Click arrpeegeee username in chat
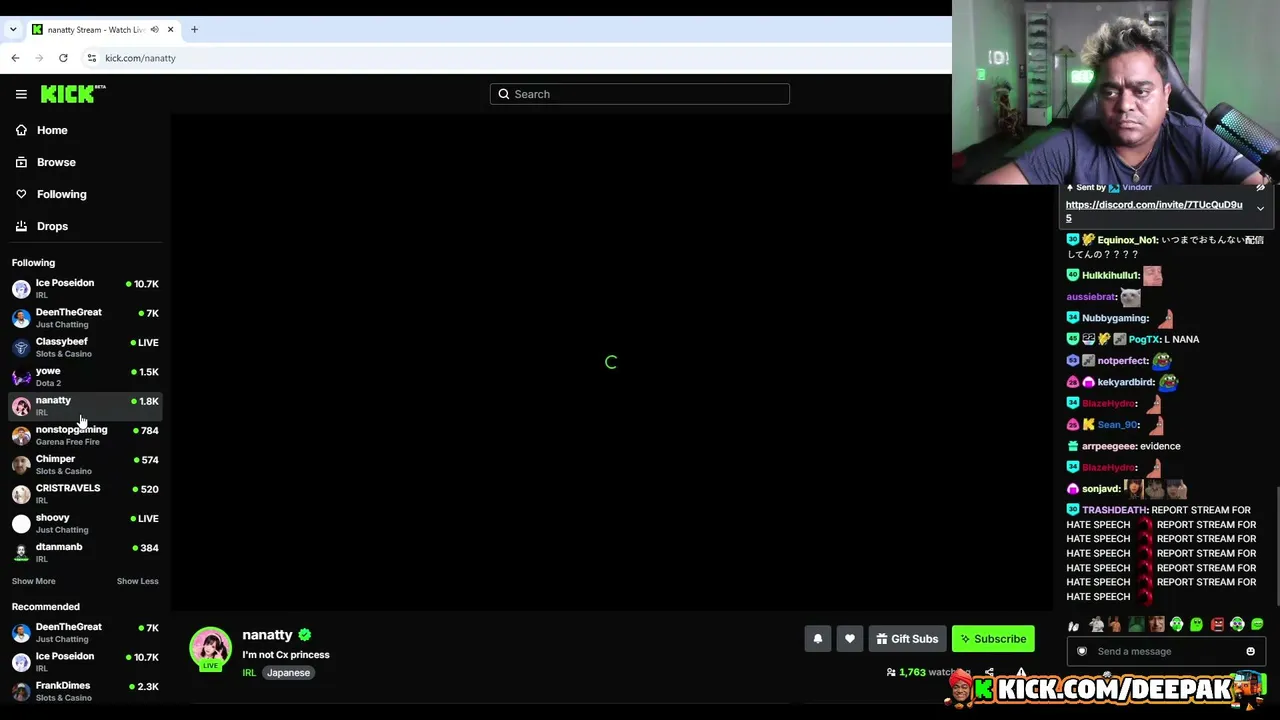 click(x=1109, y=446)
